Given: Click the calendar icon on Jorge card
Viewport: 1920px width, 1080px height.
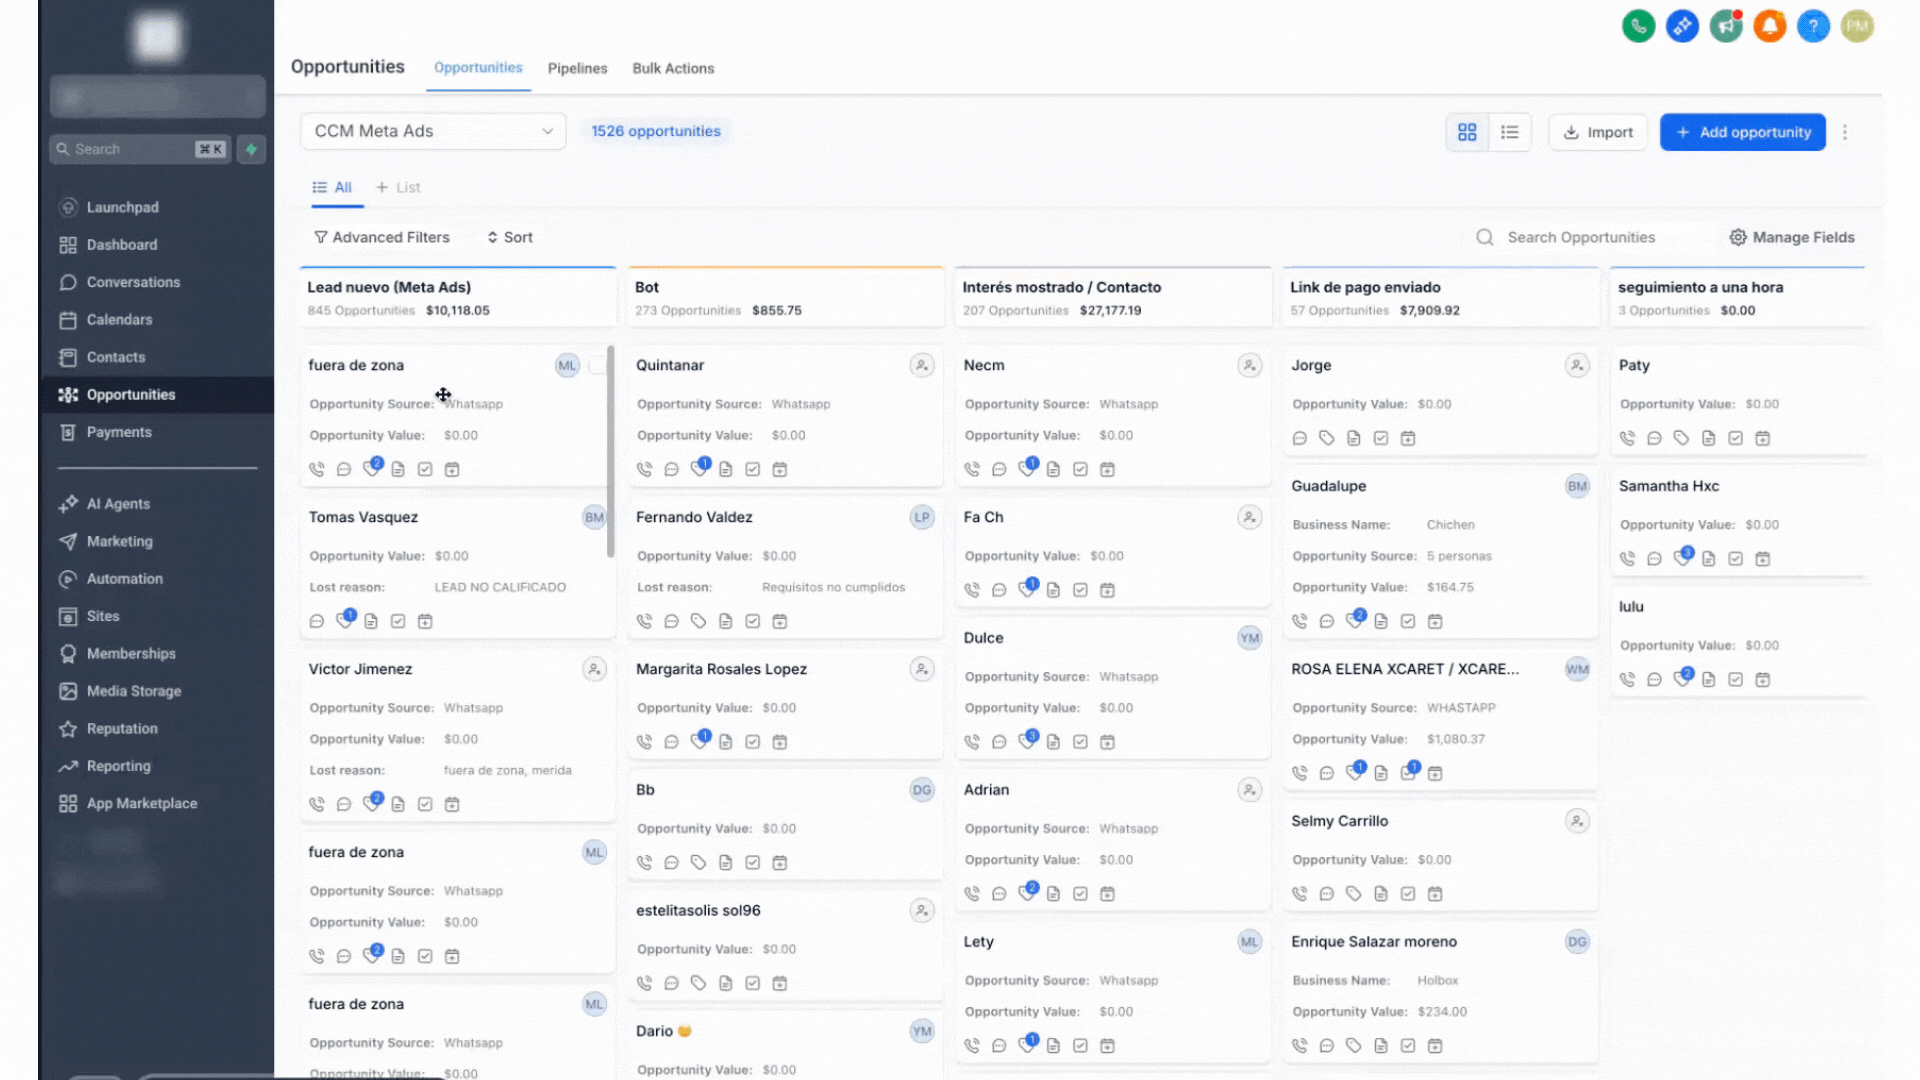Looking at the screenshot, I should (x=1408, y=438).
